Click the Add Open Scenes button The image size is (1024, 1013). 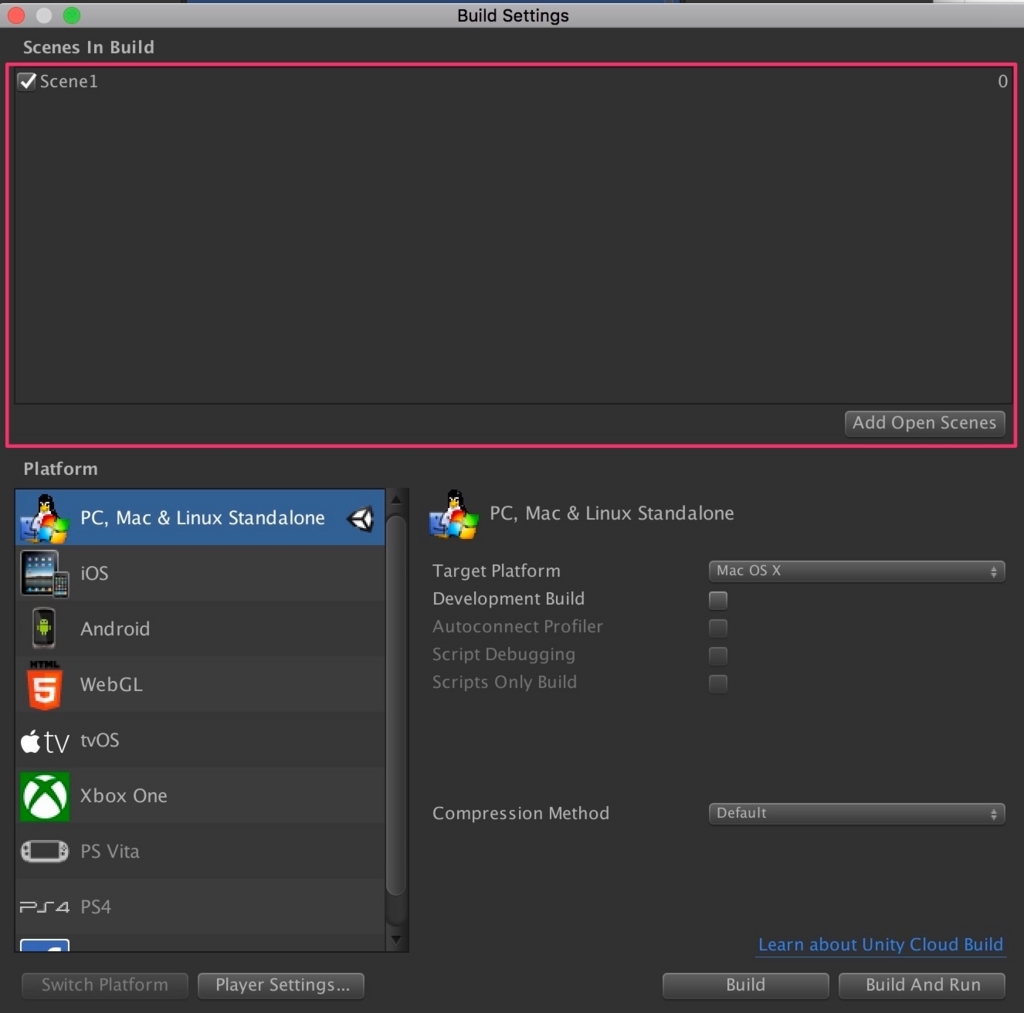924,423
